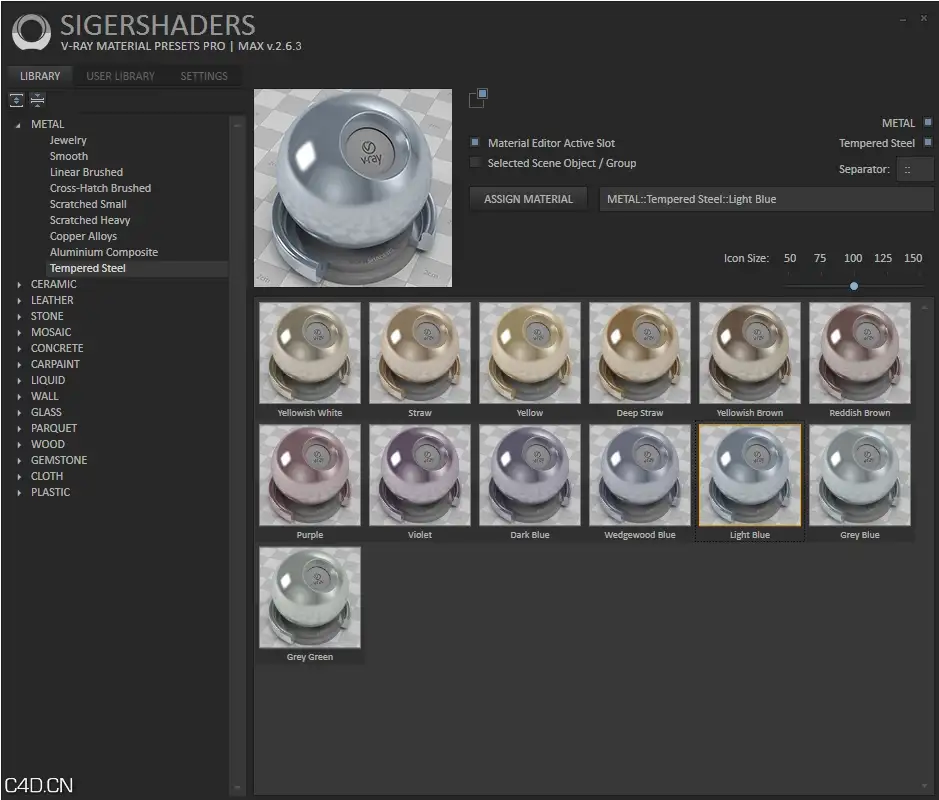Click the Icon Size slider handle

point(854,286)
